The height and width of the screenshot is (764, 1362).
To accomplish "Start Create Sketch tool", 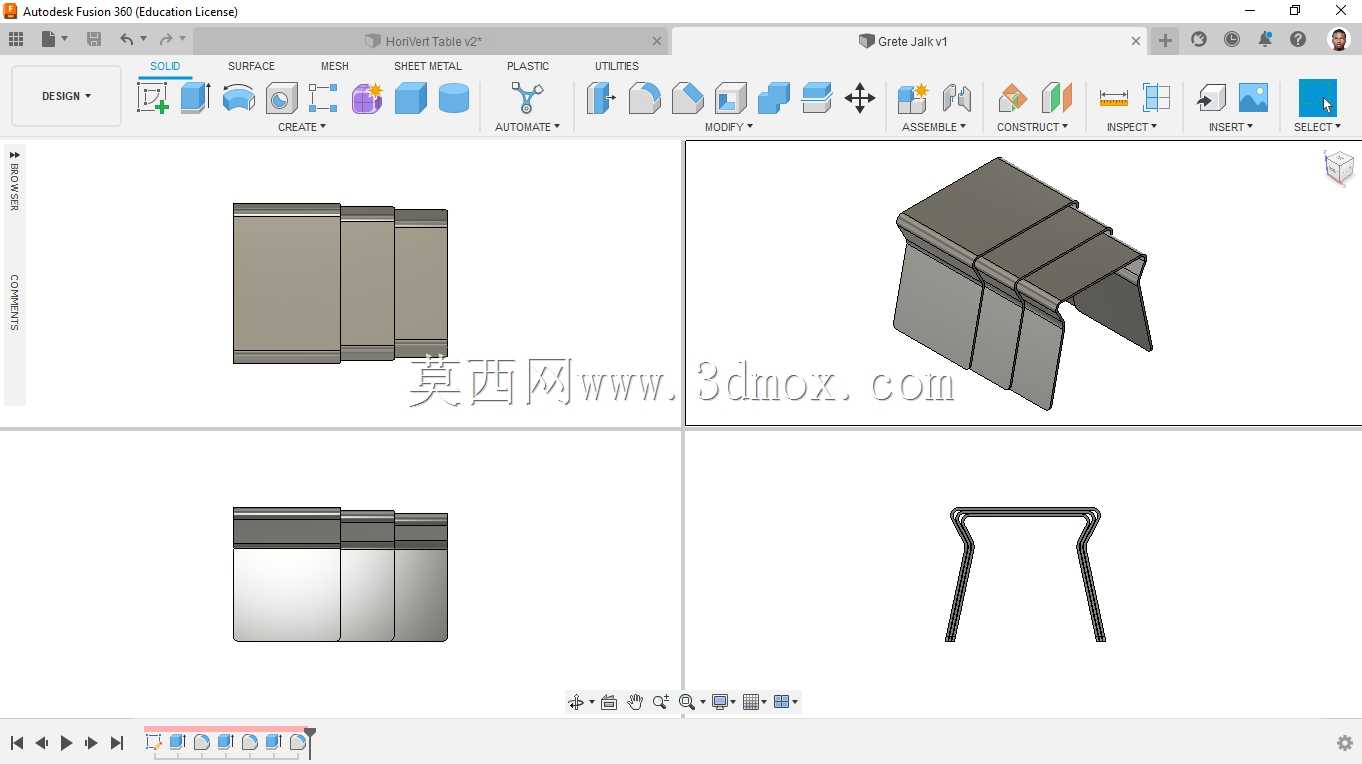I will (x=152, y=98).
